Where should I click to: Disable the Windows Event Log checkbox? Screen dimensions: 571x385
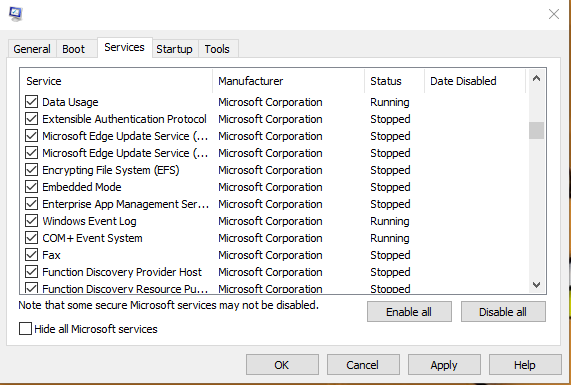pos(31,221)
